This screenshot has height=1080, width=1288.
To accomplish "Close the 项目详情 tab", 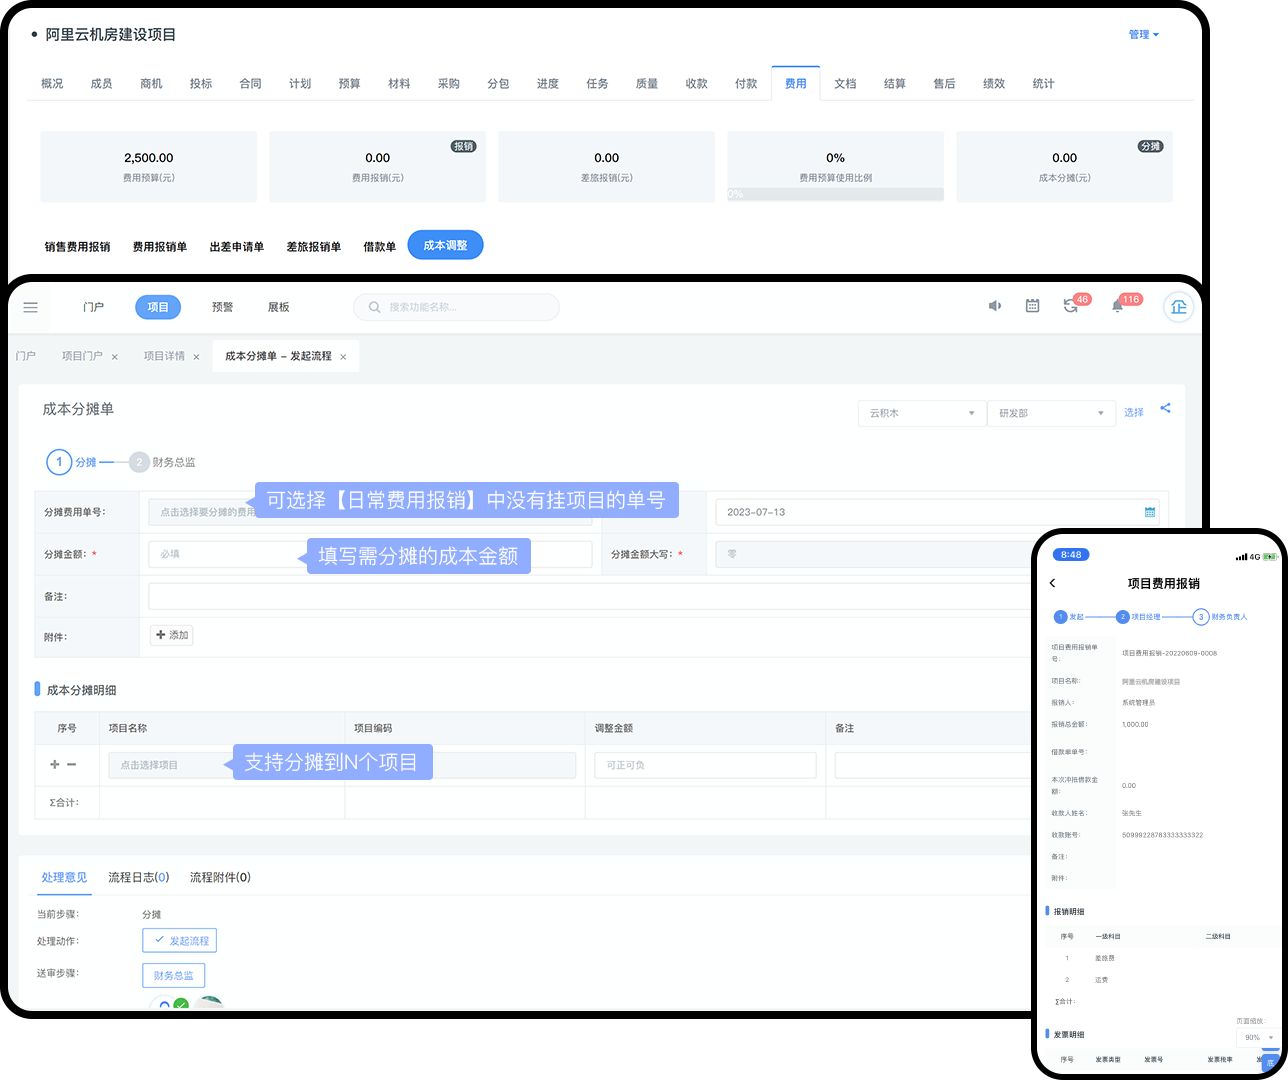I will click(196, 357).
